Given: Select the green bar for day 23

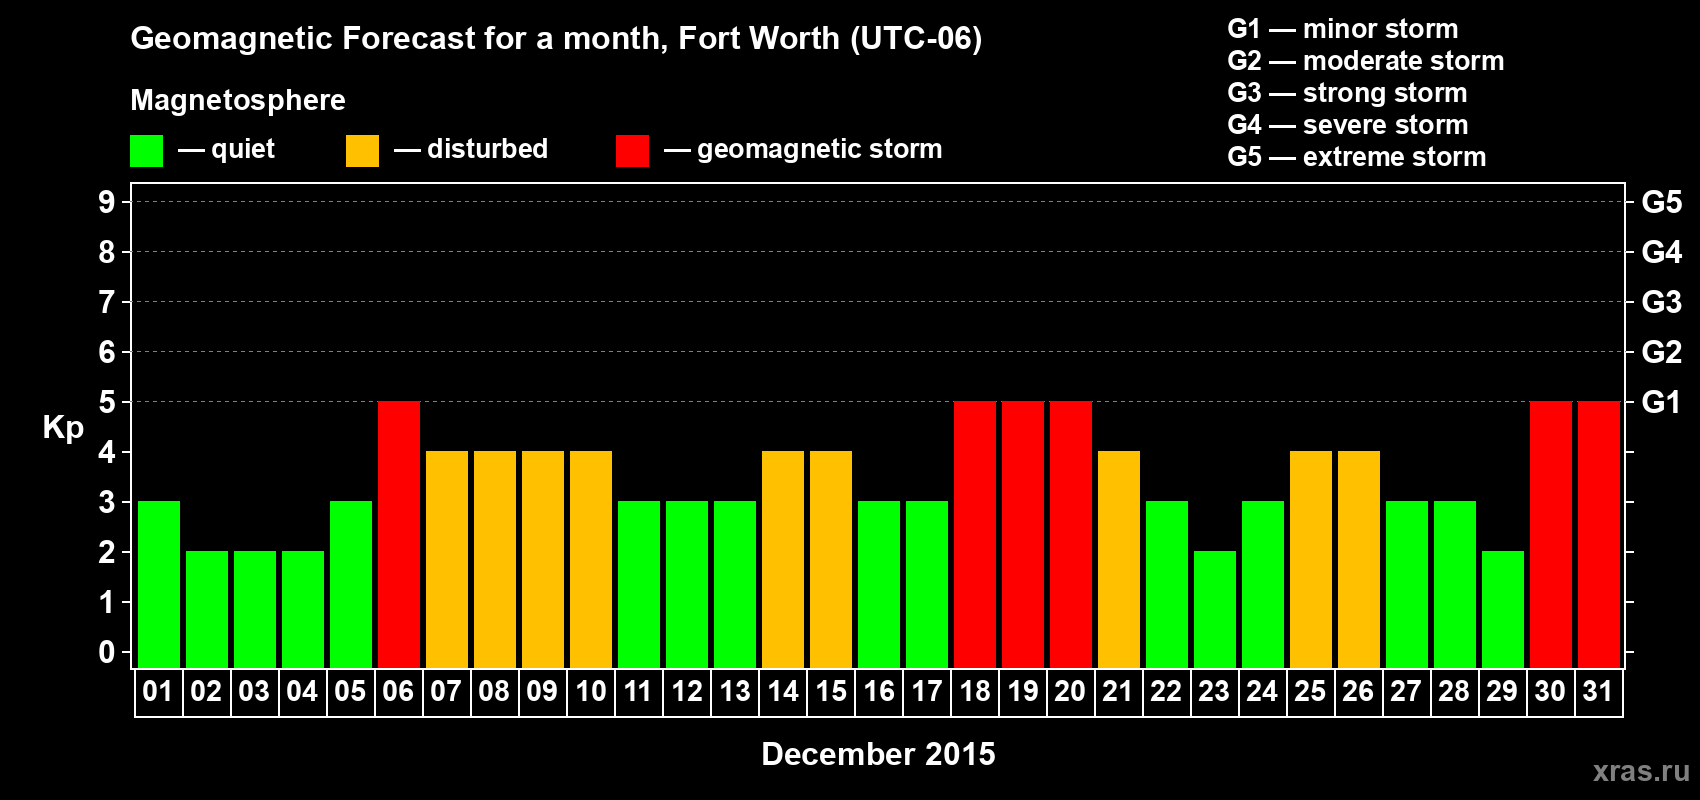Looking at the screenshot, I should 1215,609.
